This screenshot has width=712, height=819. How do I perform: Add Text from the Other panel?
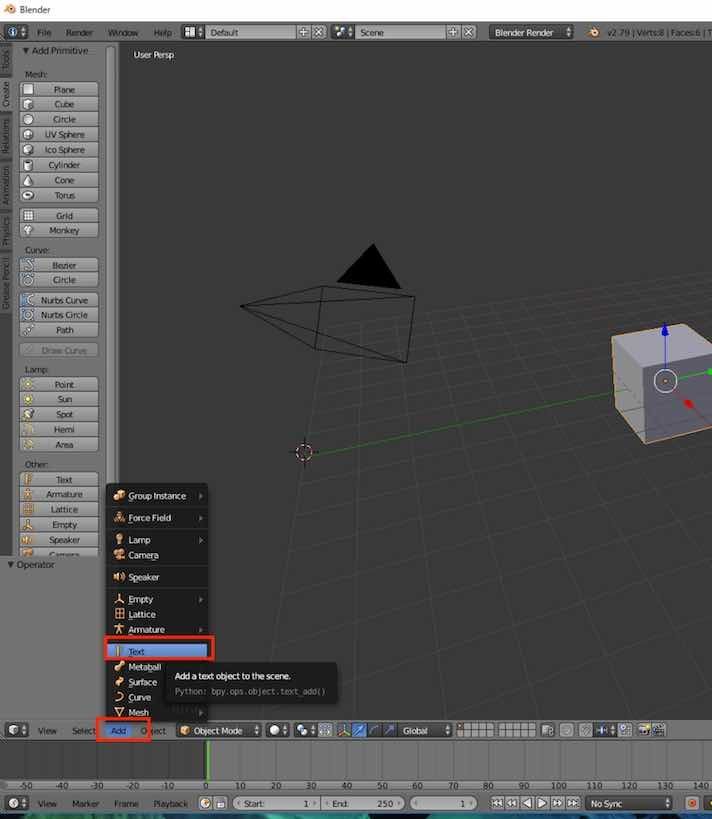(x=59, y=479)
